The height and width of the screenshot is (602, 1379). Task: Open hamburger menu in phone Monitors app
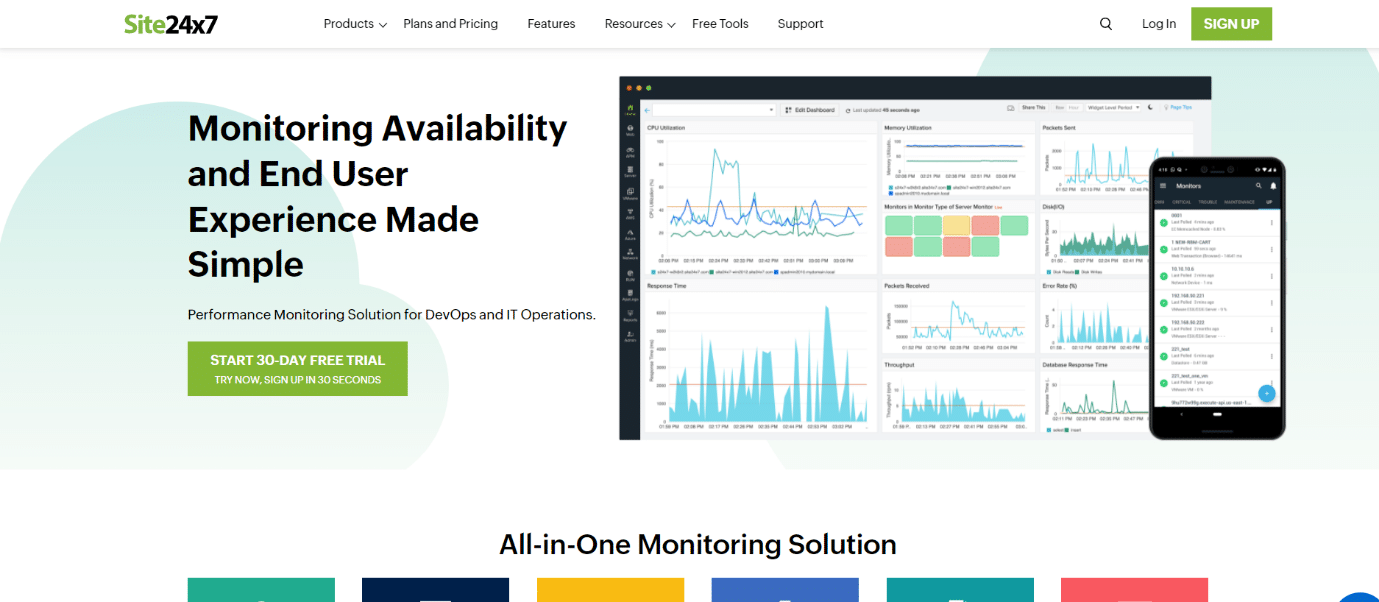(x=1163, y=186)
